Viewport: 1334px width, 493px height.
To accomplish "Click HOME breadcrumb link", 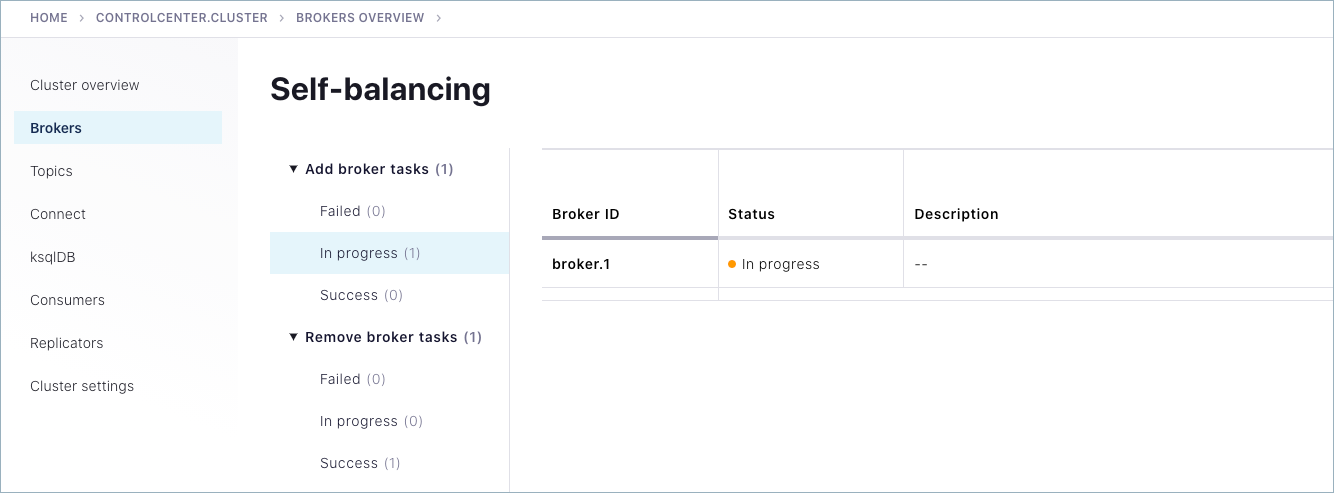I will 49,18.
